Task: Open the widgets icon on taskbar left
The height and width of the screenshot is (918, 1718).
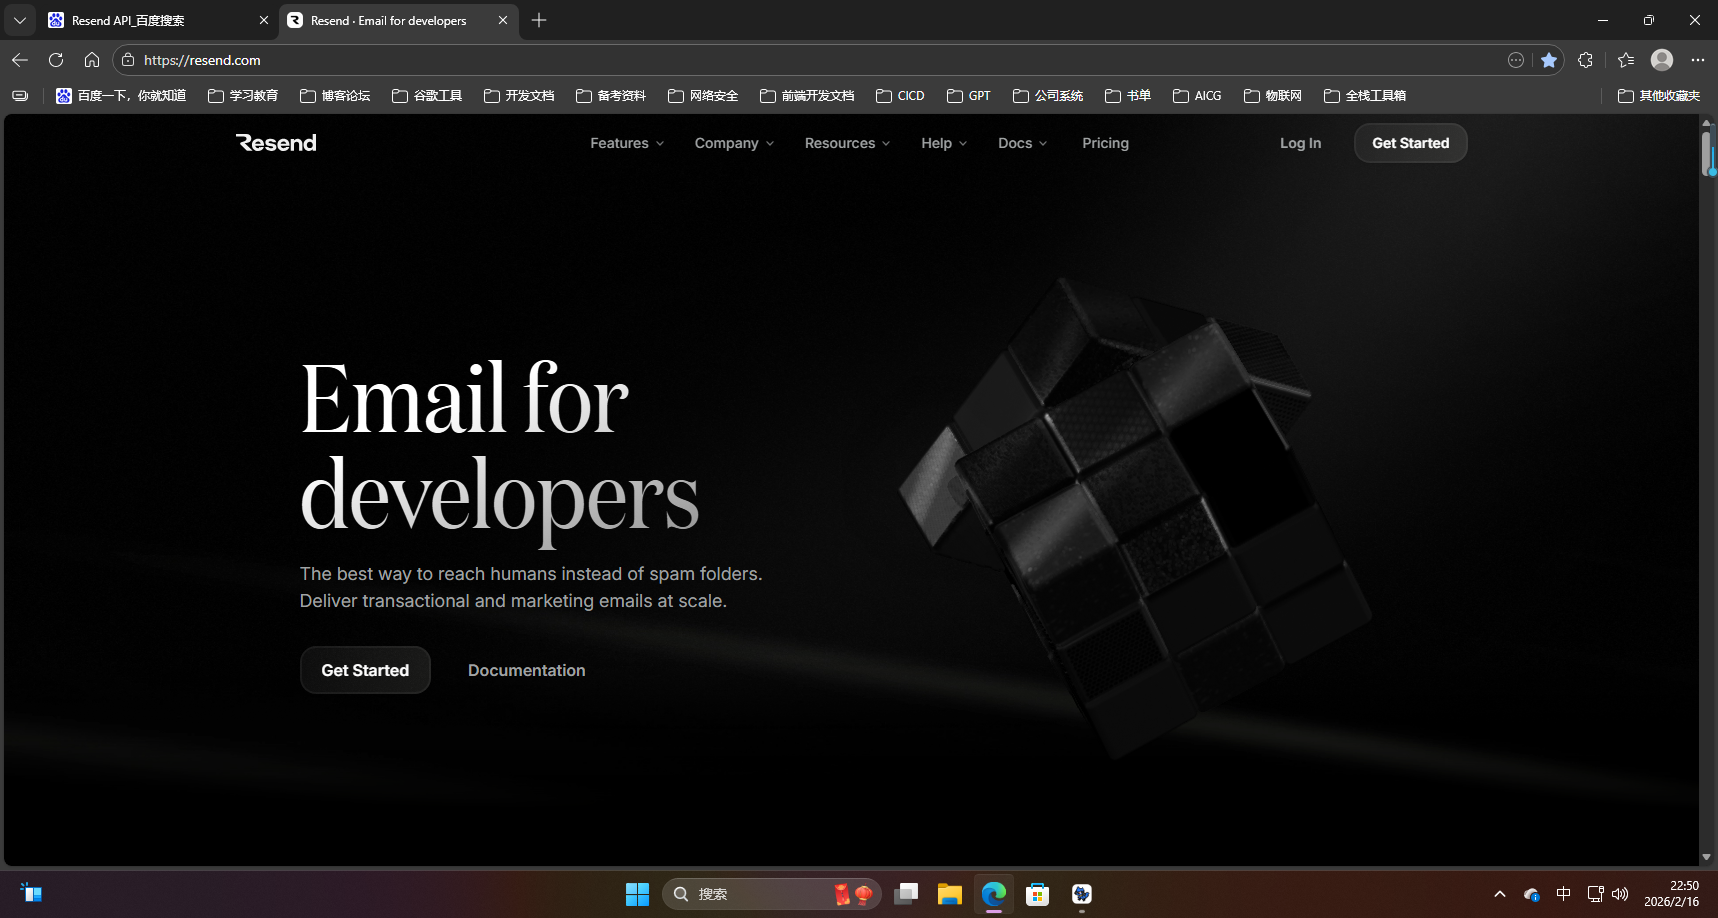Action: 31,893
